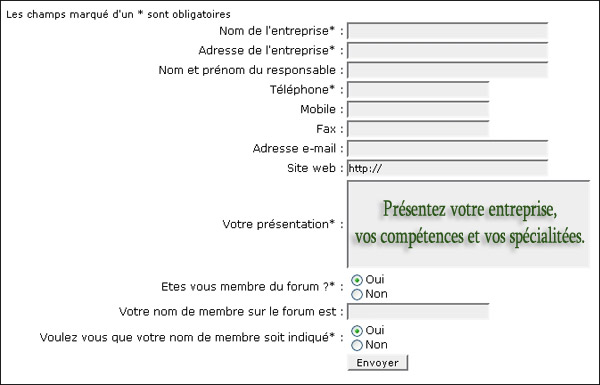The width and height of the screenshot is (600, 385).
Task: Click the forum member name field
Action: click(x=418, y=312)
